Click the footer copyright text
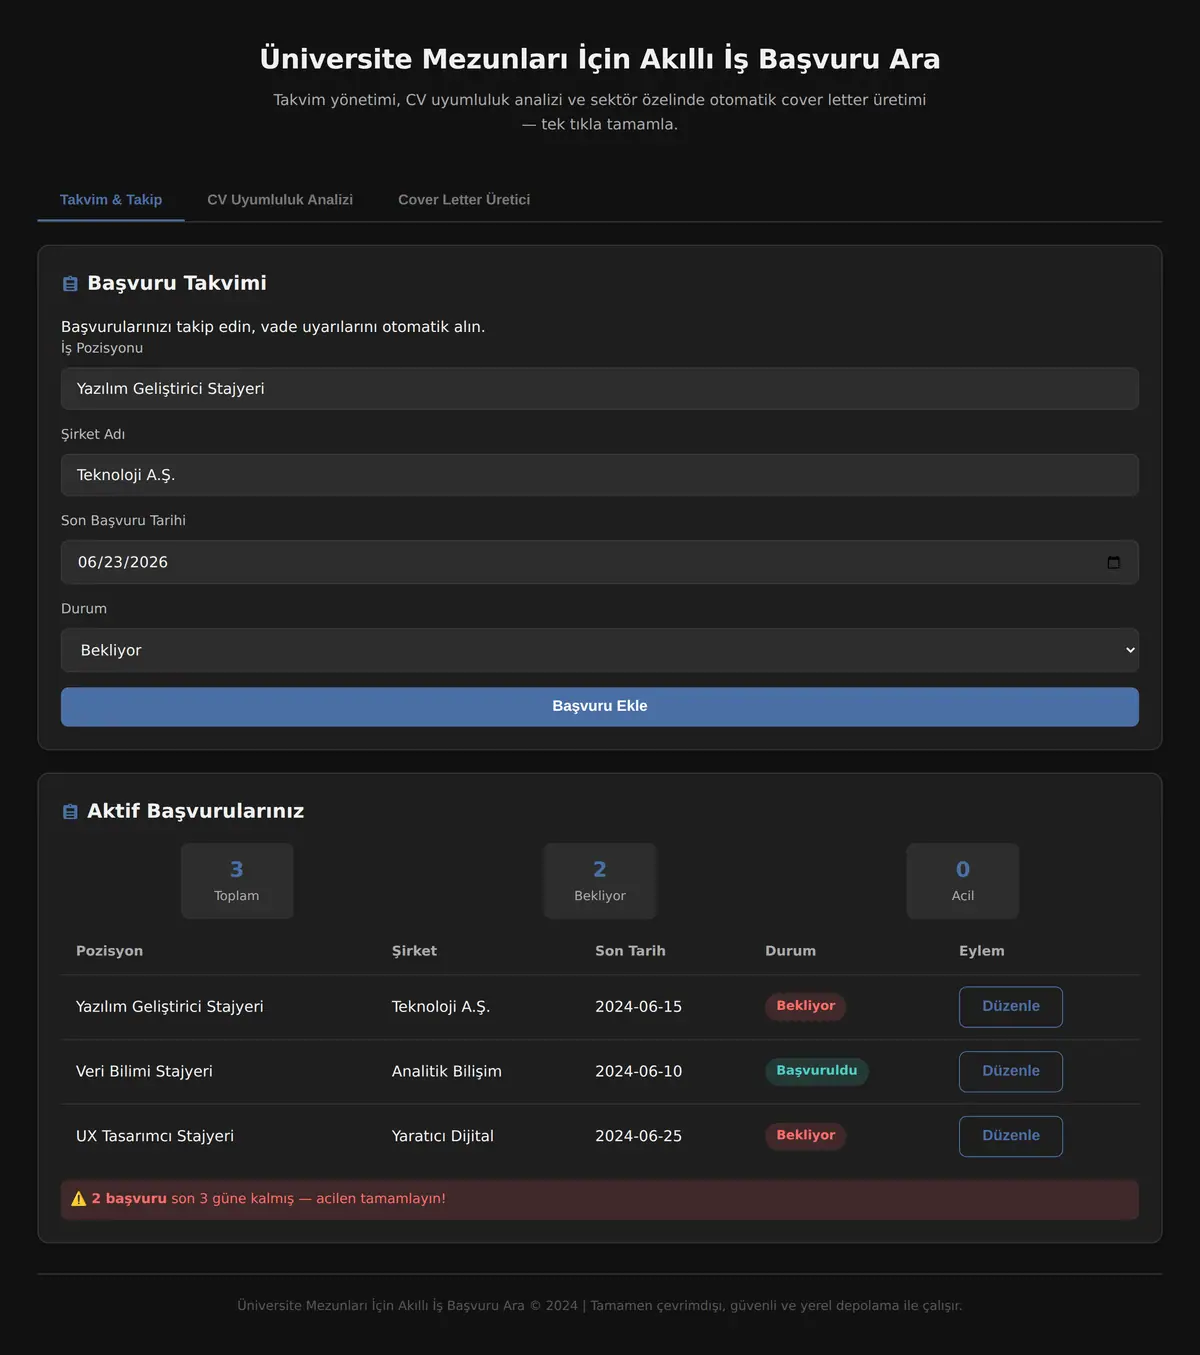Viewport: 1200px width, 1355px height. tap(600, 1306)
